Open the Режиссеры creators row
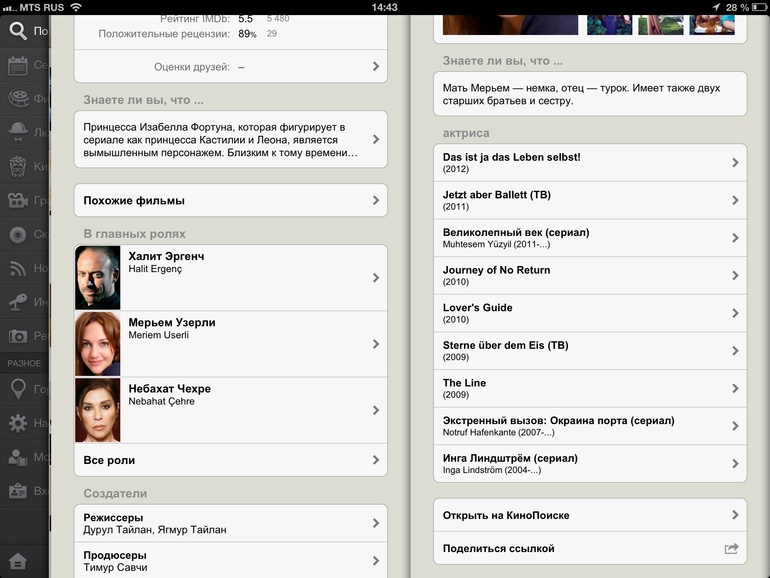This screenshot has width=770, height=578. pos(230,523)
